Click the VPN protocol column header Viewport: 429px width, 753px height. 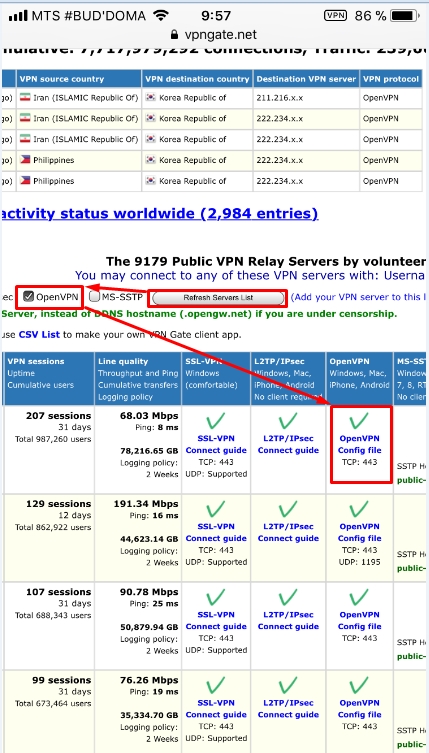(391, 79)
